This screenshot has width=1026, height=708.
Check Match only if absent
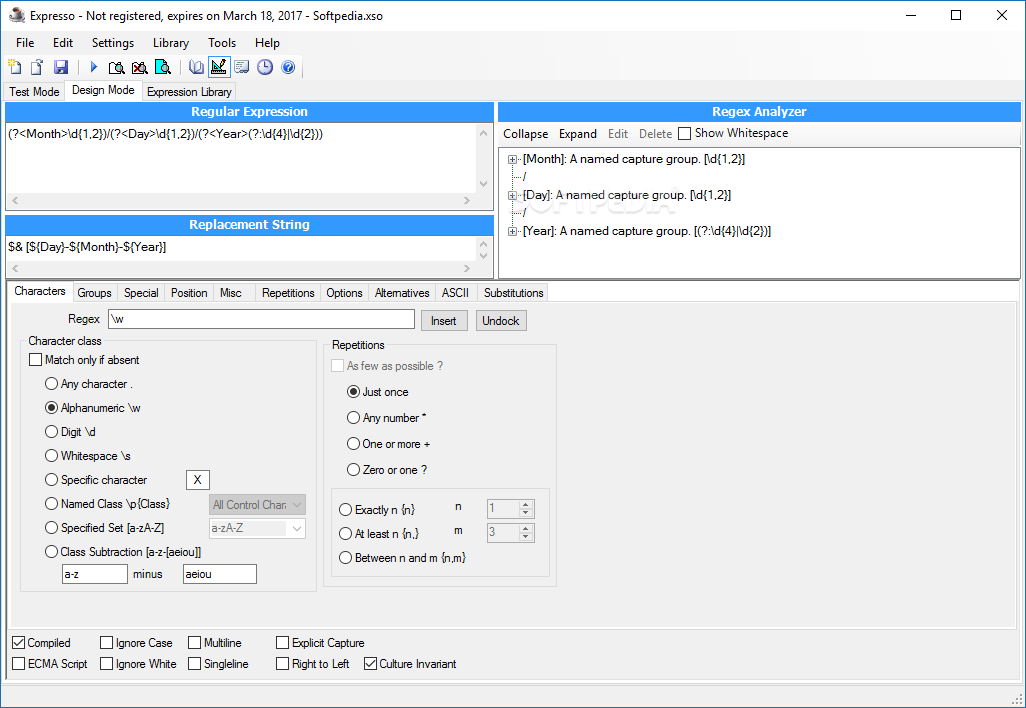36,360
